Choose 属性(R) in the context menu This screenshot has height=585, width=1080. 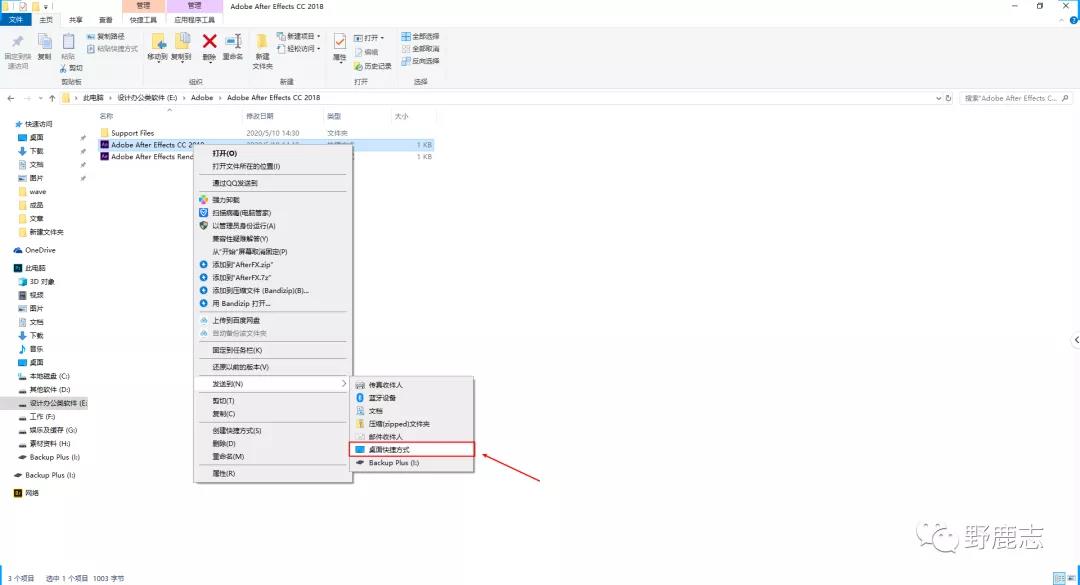point(224,473)
